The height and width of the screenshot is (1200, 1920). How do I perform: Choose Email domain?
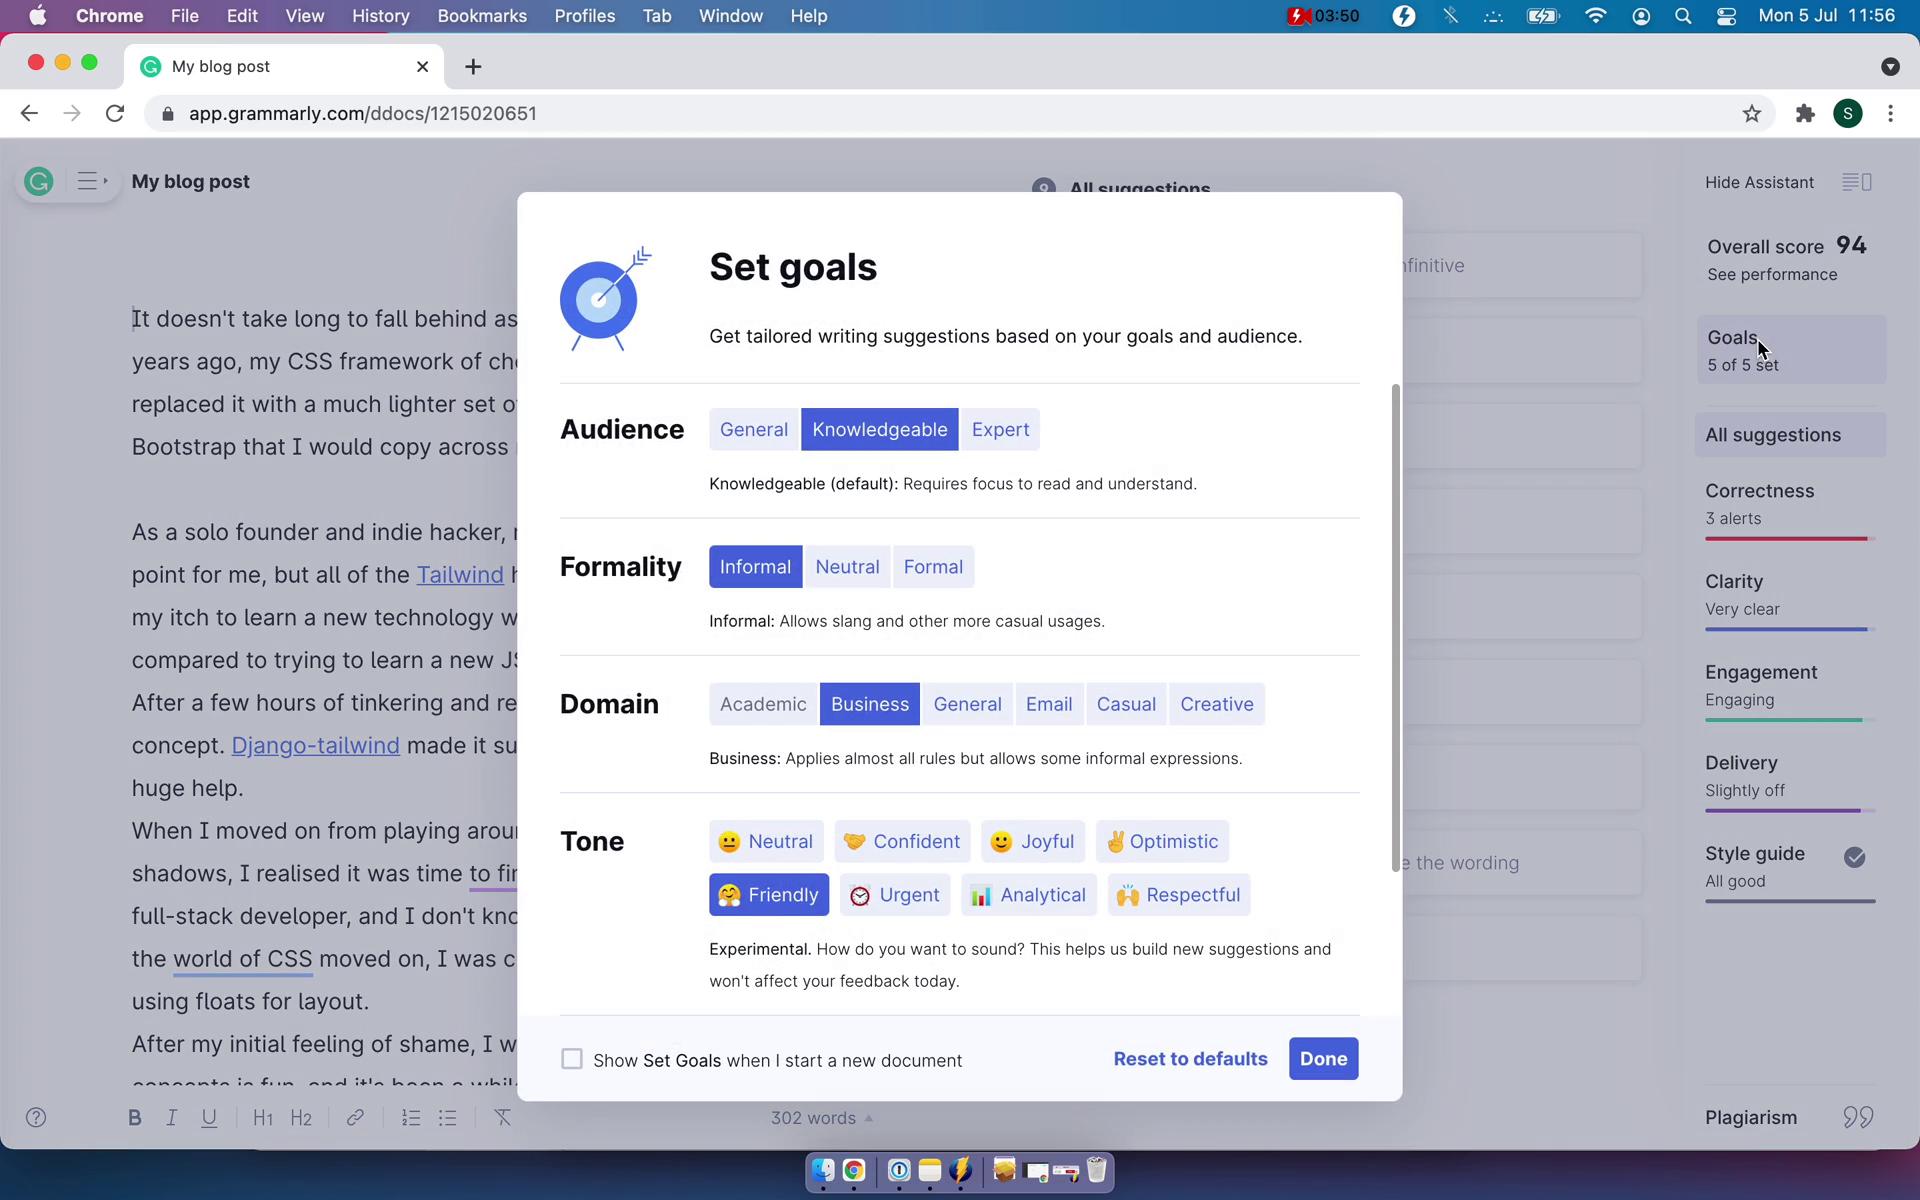1049,704
